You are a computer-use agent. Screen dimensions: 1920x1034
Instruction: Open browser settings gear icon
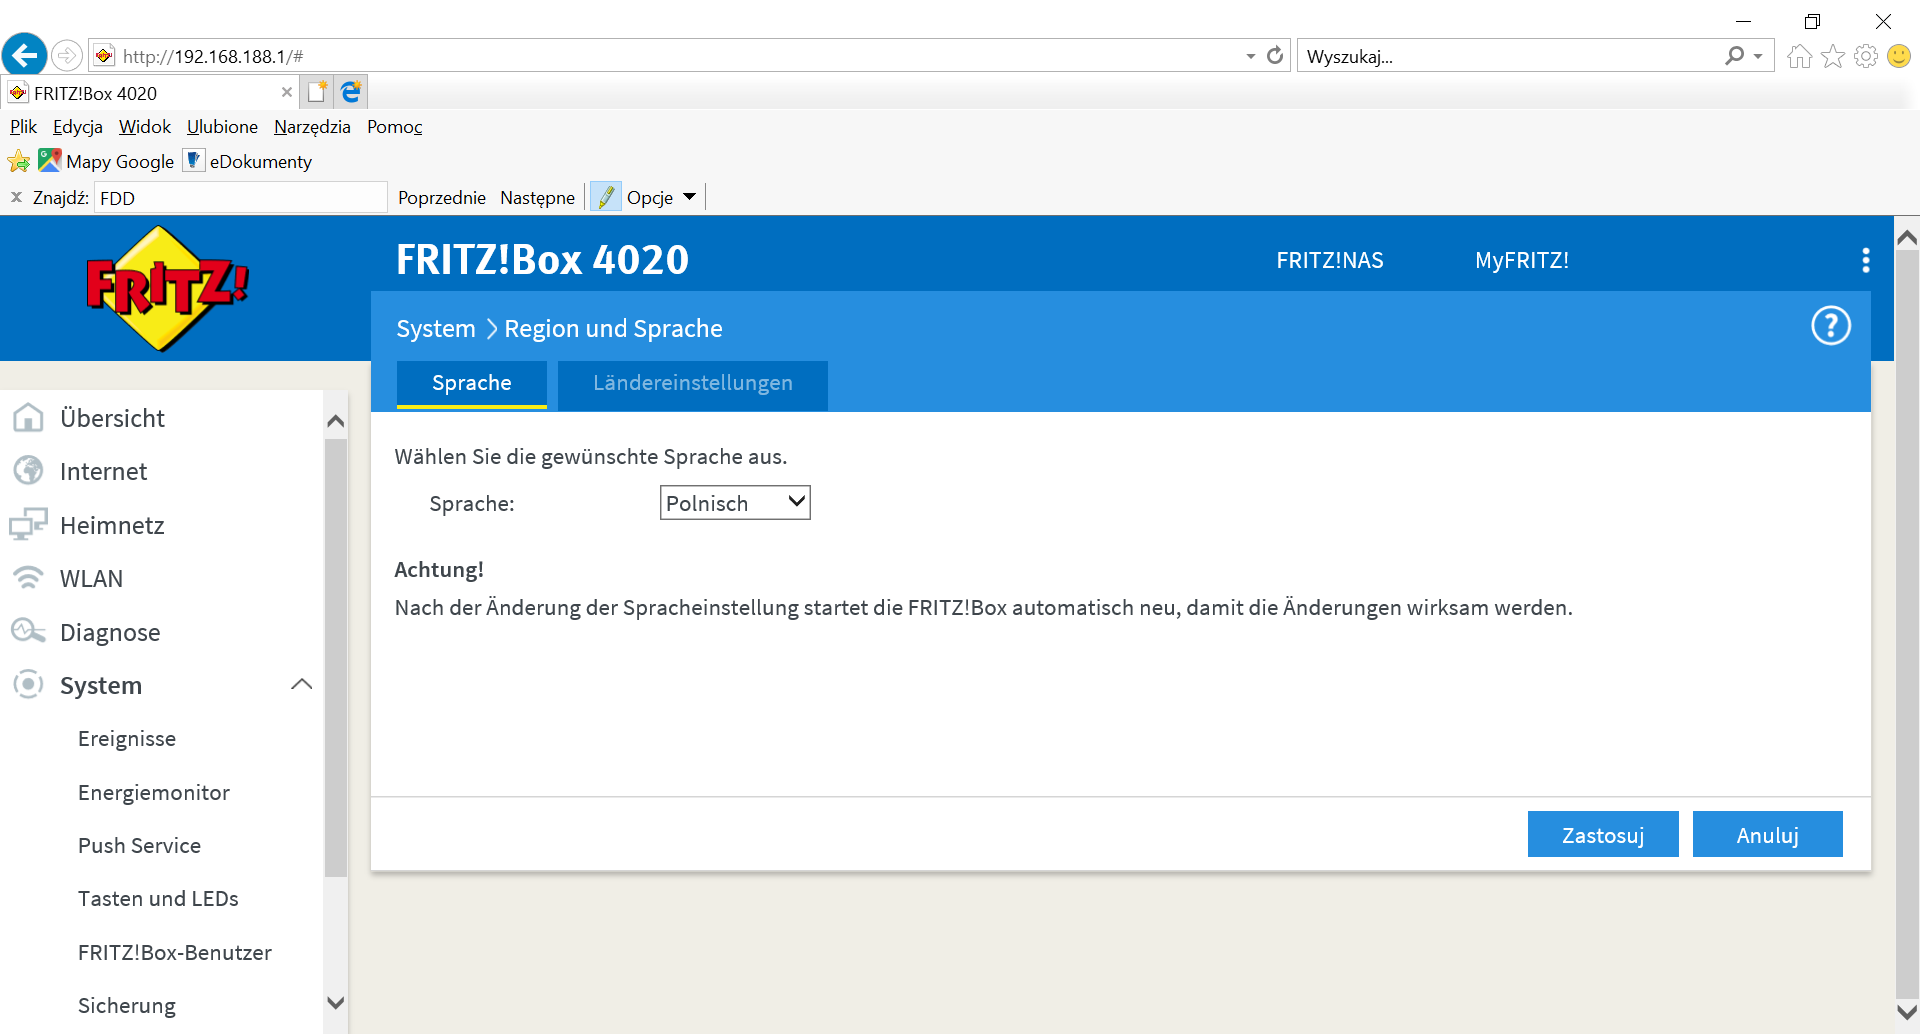click(x=1866, y=57)
